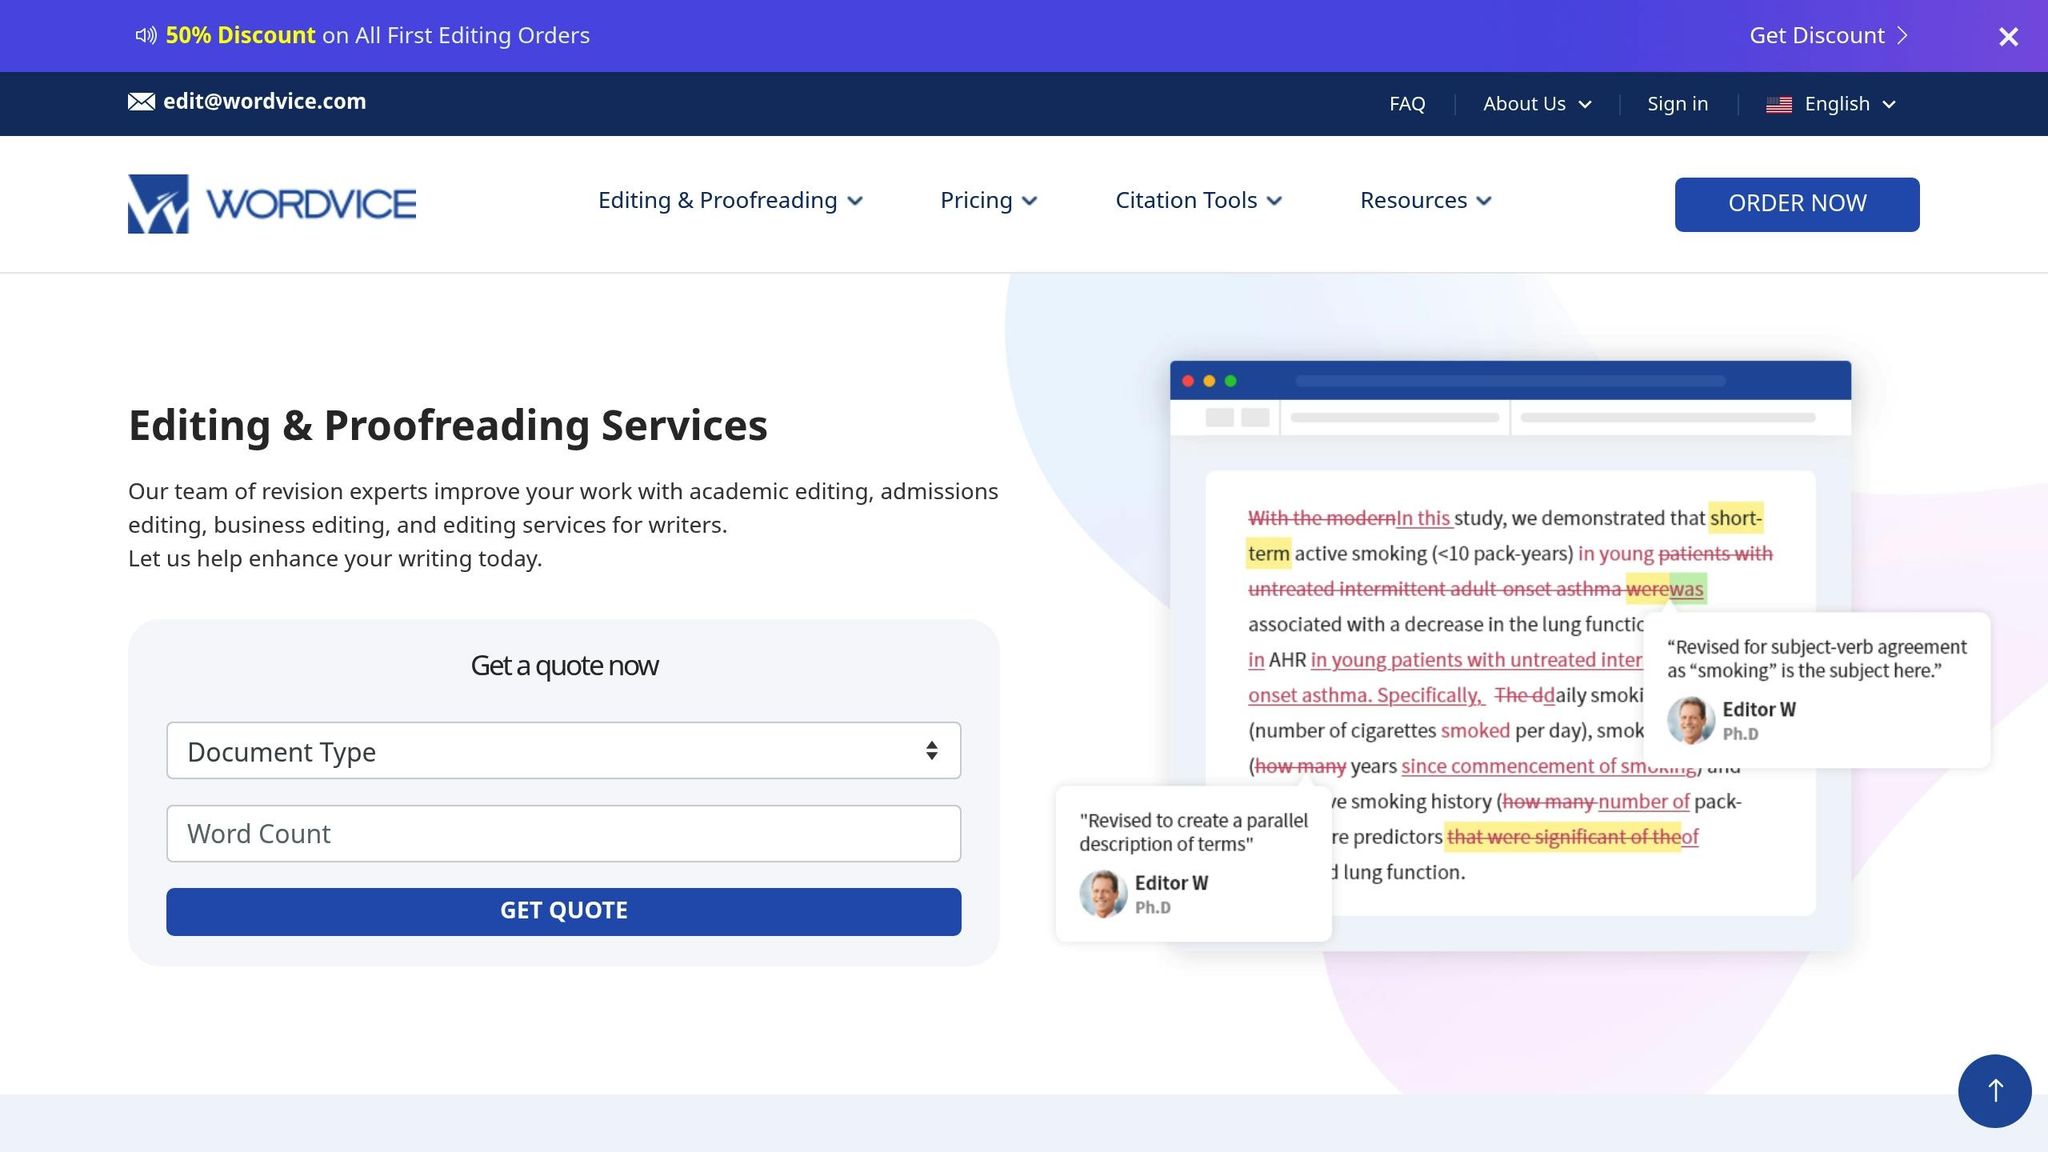Screen dimensions: 2048x1152
Task: Open Editing & Proofreading menu
Action: (730, 201)
